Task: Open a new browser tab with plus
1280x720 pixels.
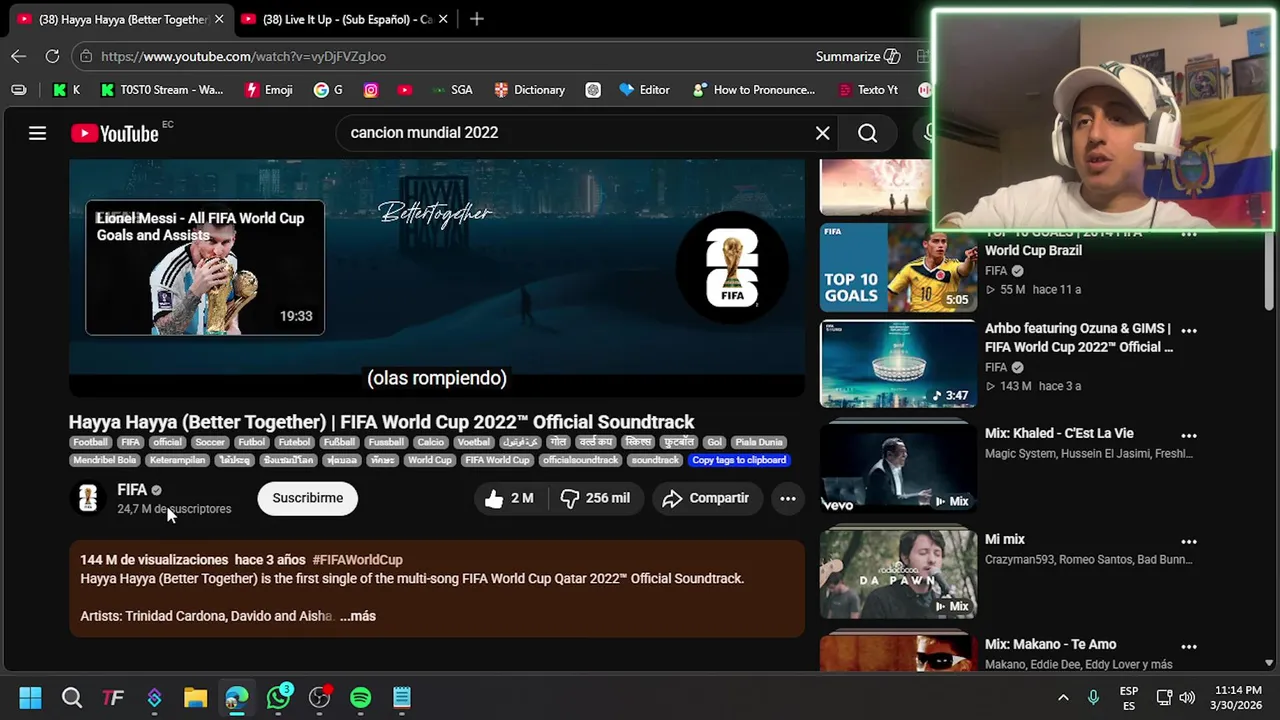Action: 477,19
